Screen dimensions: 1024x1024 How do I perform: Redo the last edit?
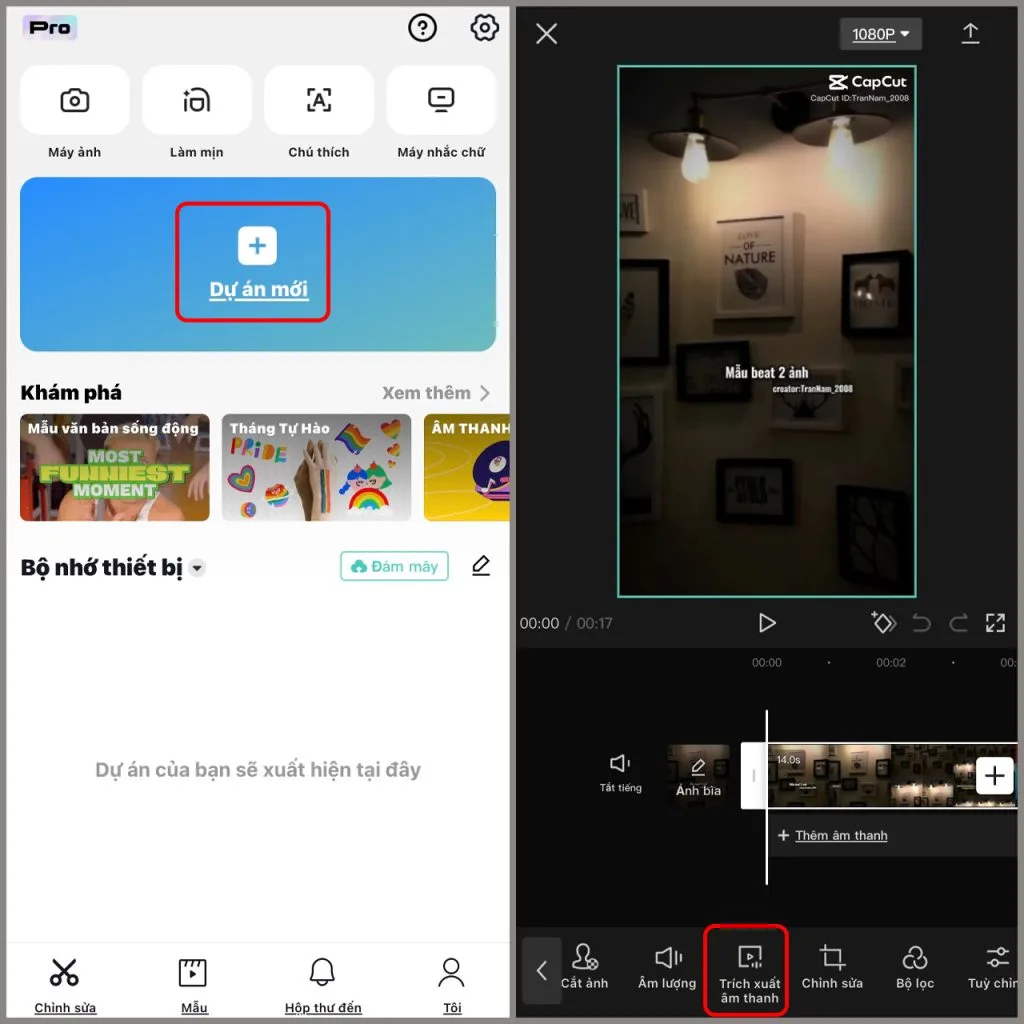[959, 623]
